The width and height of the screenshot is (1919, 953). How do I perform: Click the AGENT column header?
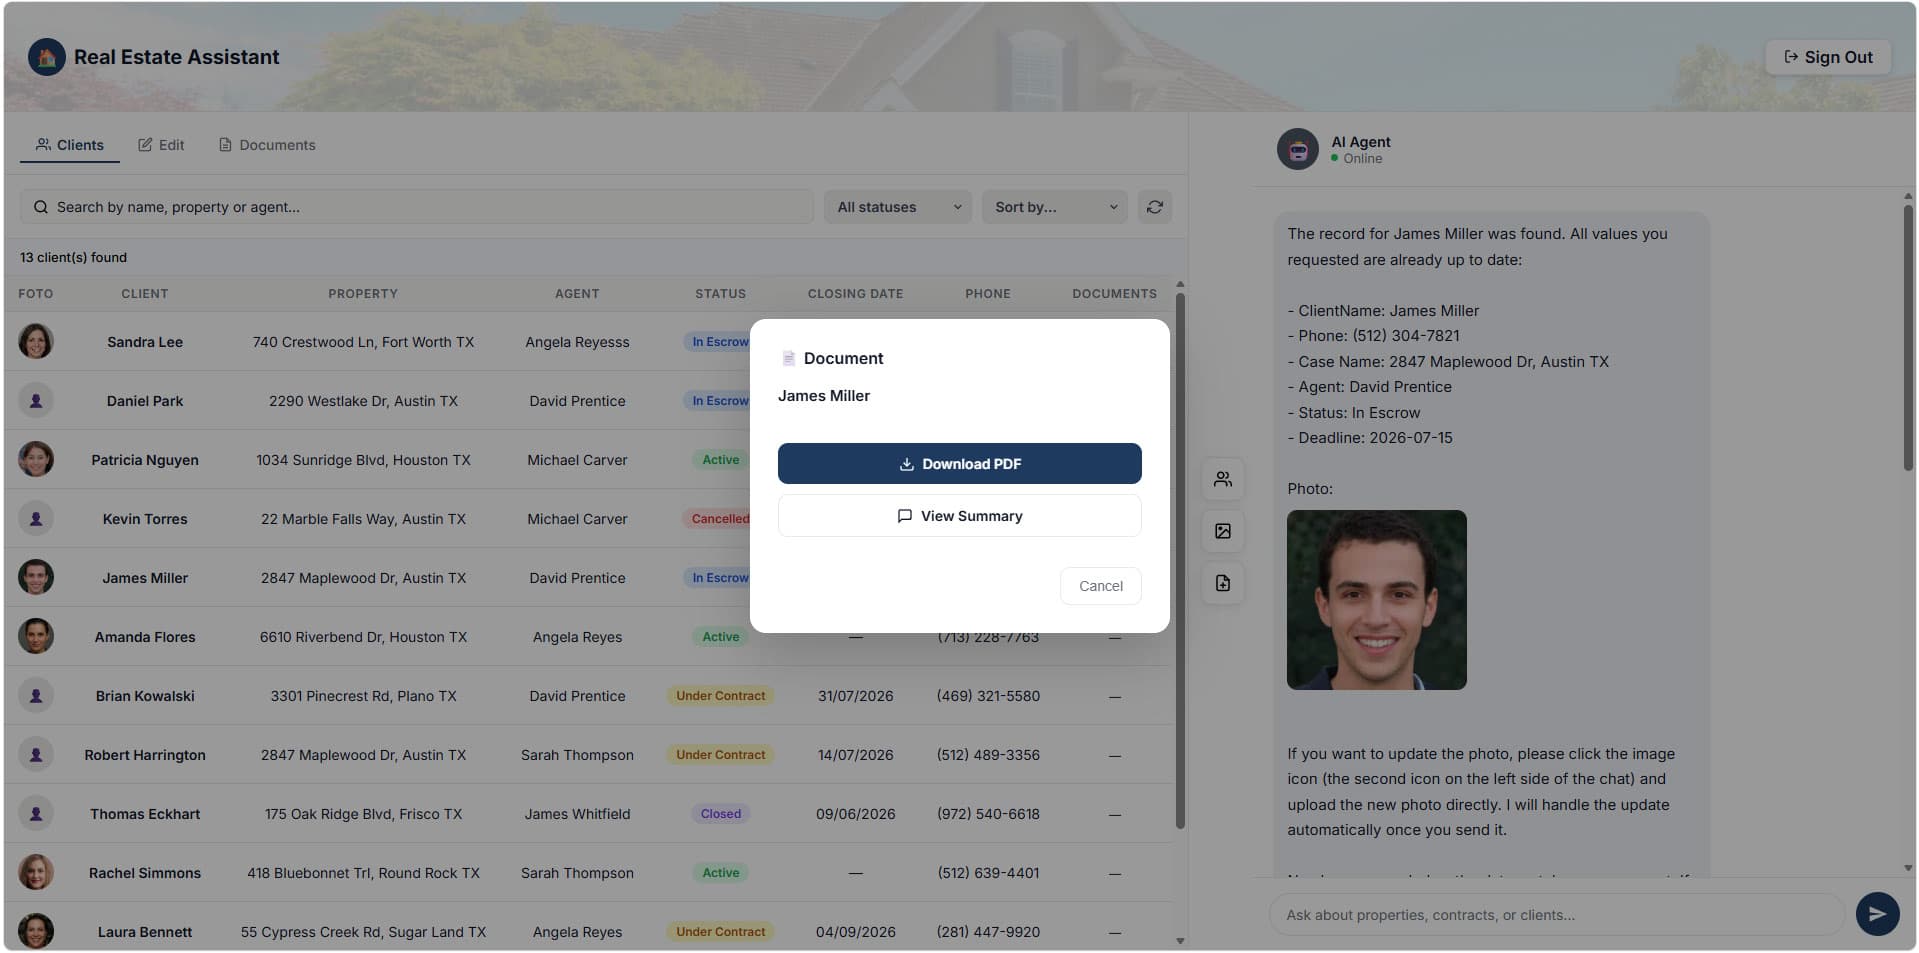pos(577,294)
